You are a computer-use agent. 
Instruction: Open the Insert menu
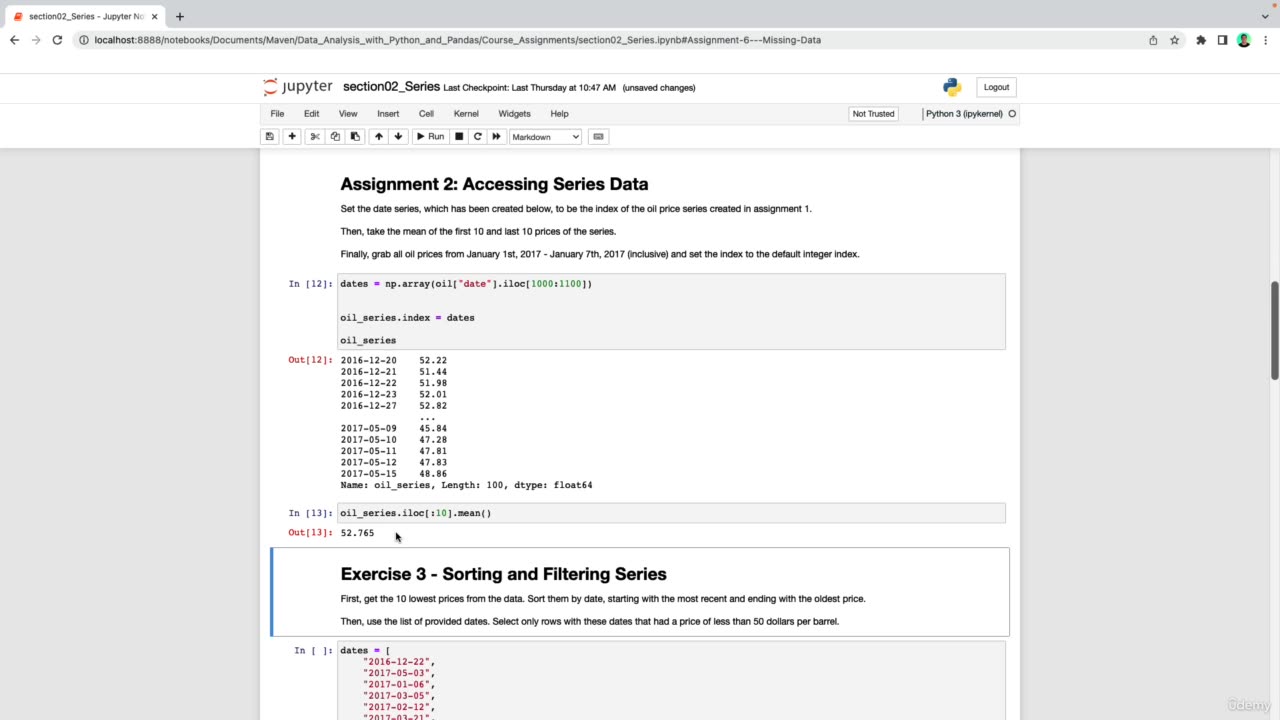(x=388, y=114)
